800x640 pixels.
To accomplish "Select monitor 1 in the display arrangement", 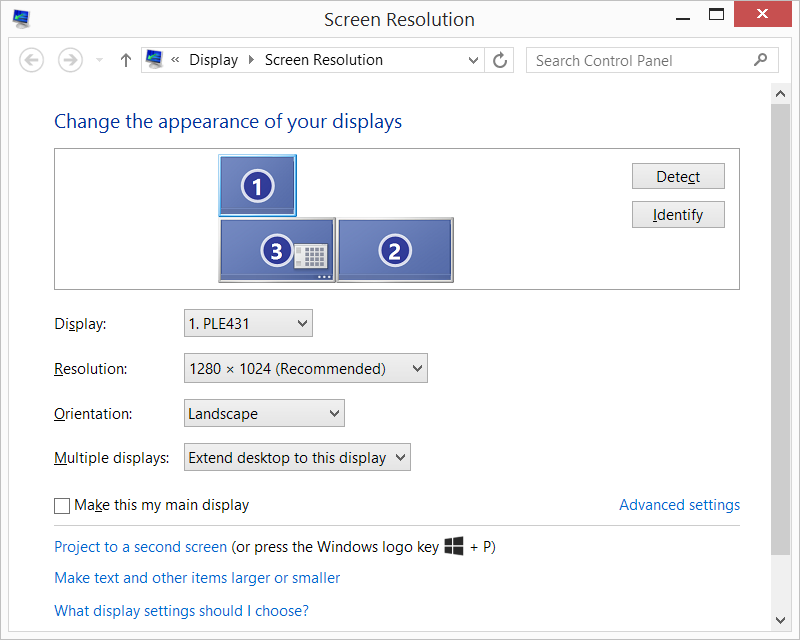I will tap(257, 186).
